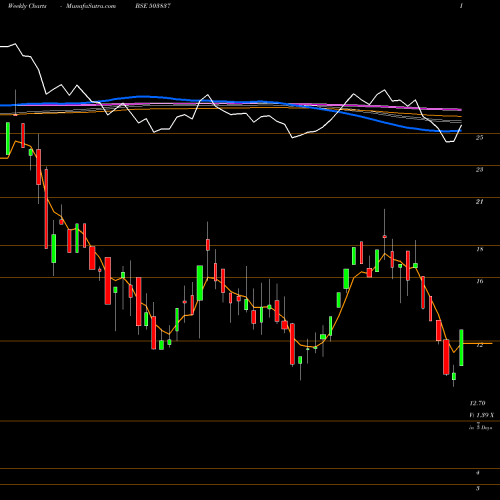
Task: Click the 'MunafaSutra.com' site label
Action: click(91, 6)
